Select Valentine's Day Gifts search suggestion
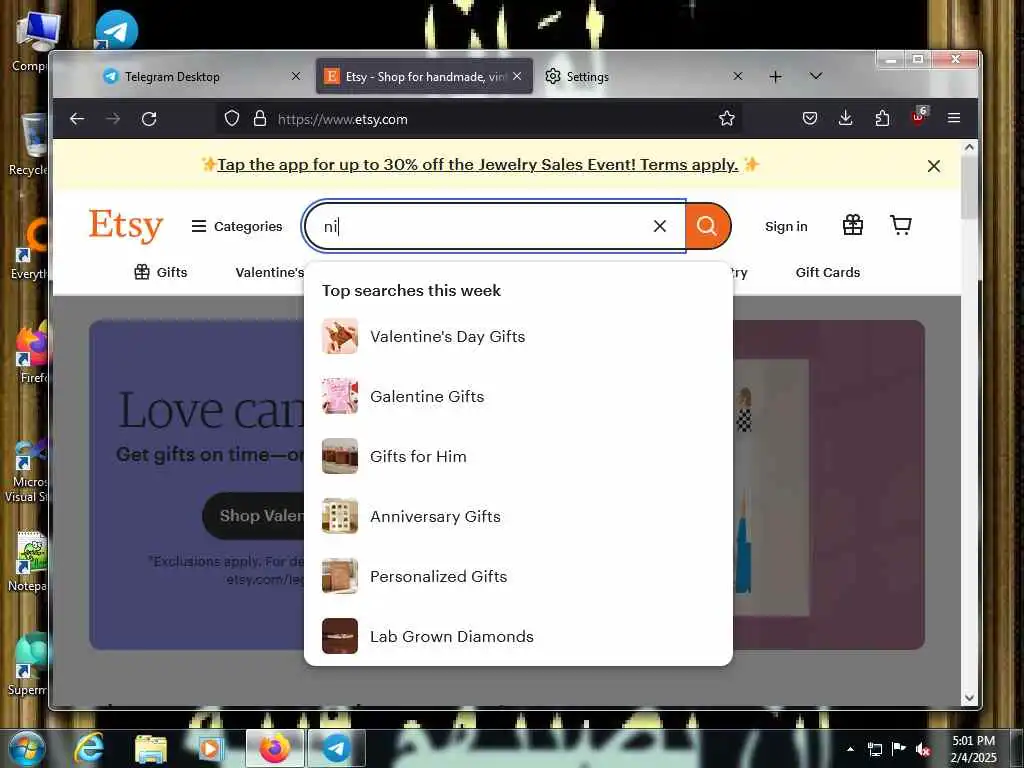Viewport: 1024px width, 768px height. click(518, 336)
